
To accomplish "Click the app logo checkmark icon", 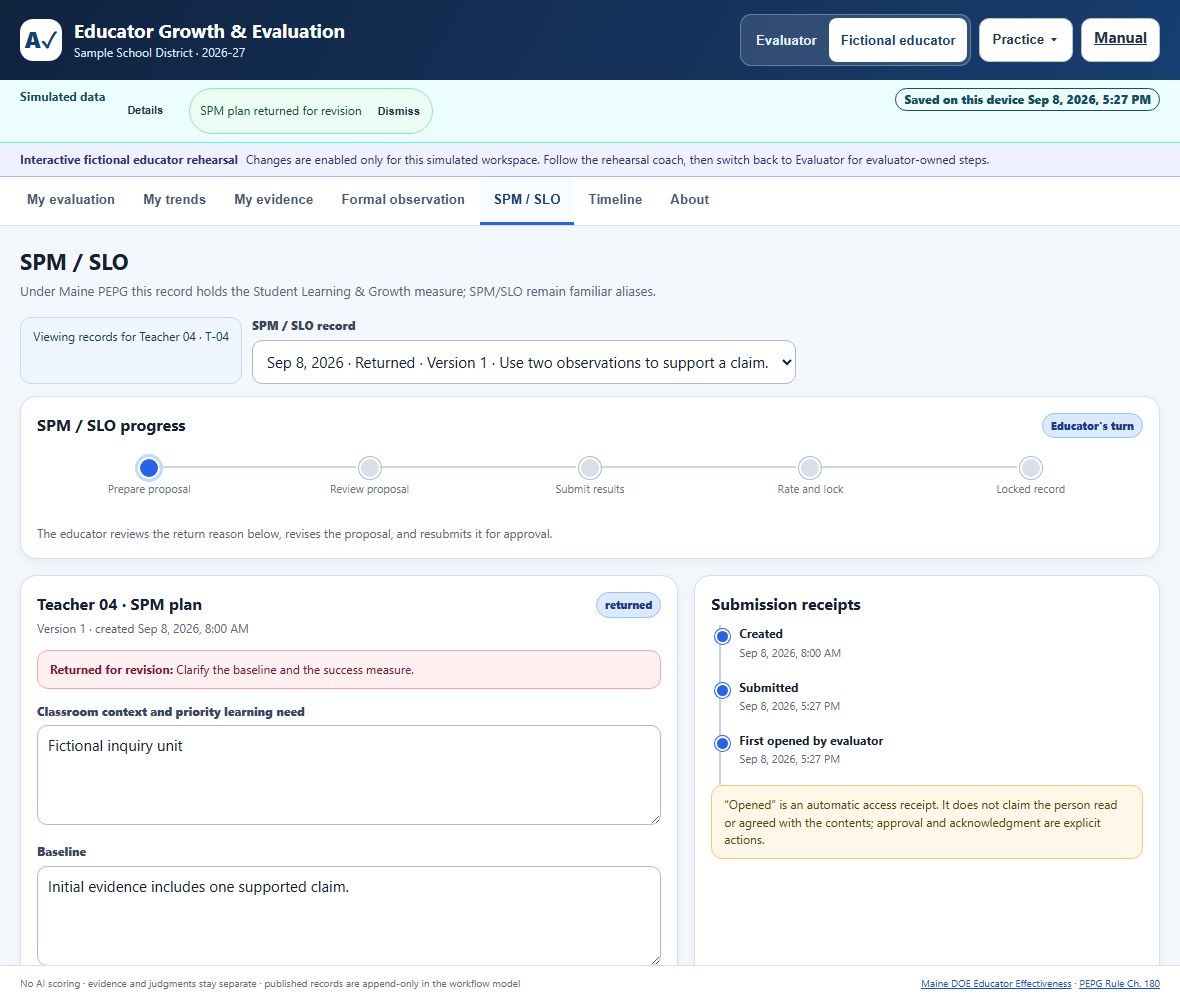I will (41, 40).
